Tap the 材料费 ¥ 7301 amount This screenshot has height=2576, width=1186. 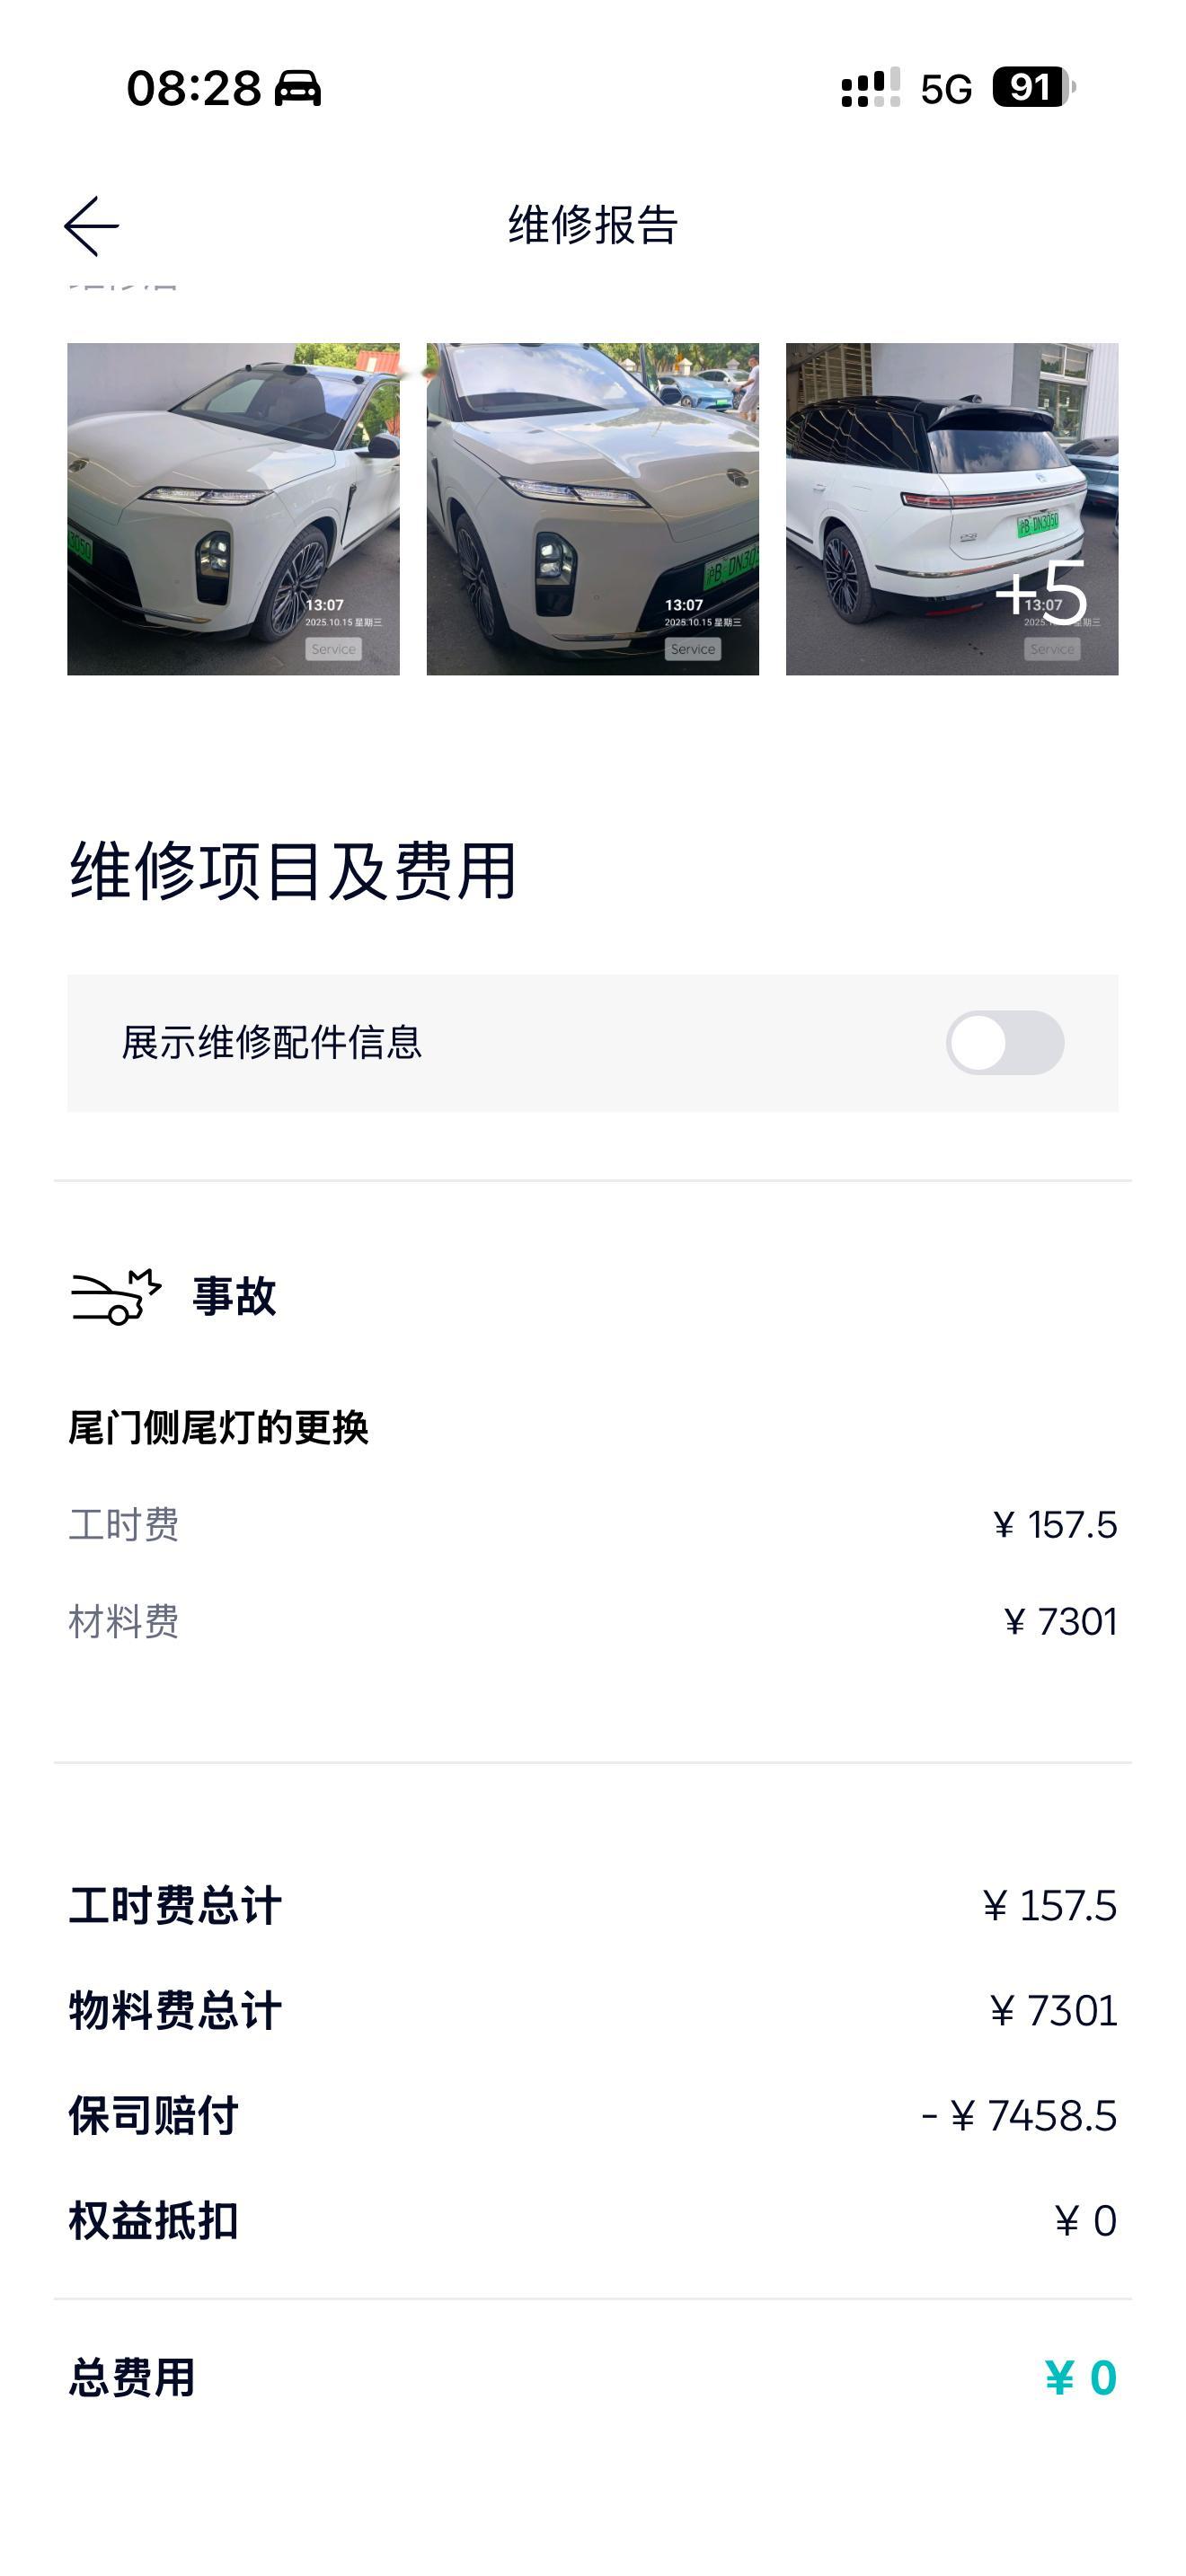tap(1060, 1622)
